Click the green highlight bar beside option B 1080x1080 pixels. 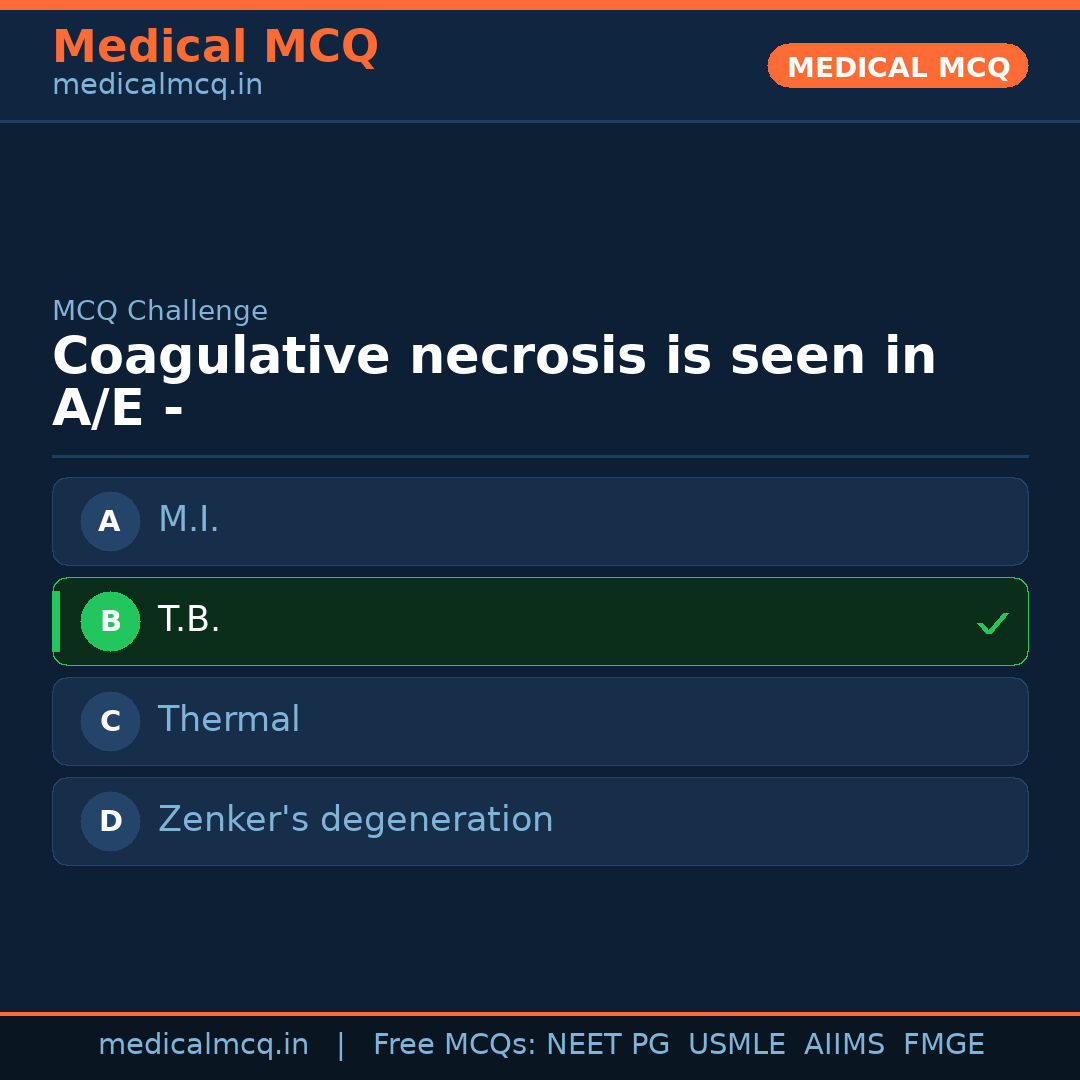coord(56,621)
